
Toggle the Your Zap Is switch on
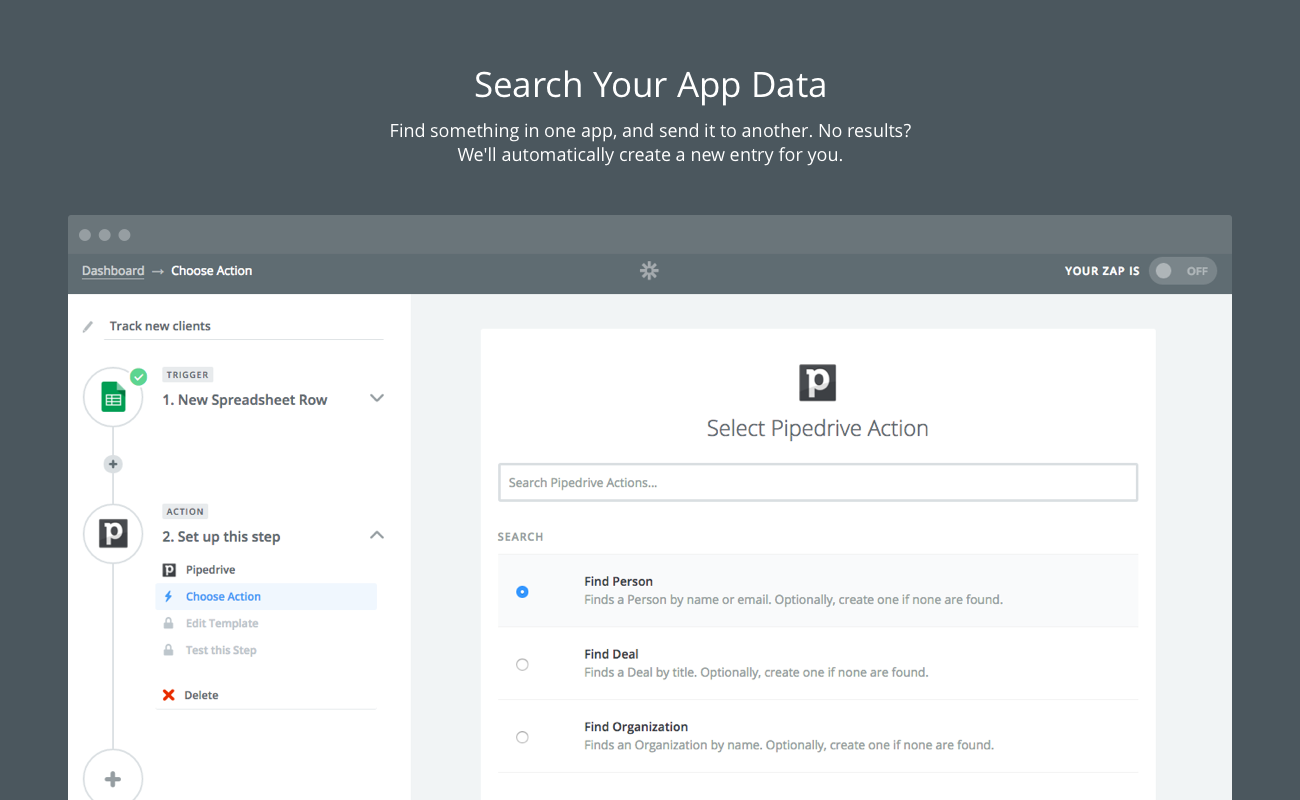point(1182,271)
